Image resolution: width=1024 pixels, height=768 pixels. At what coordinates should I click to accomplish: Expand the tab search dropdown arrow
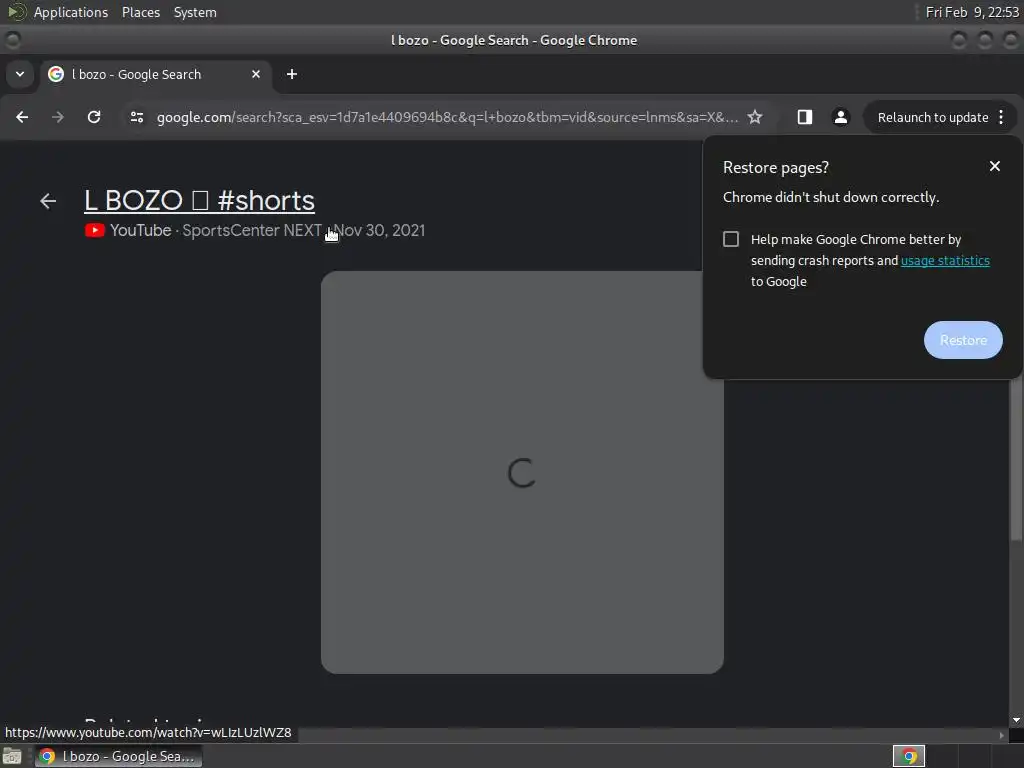[x=20, y=74]
